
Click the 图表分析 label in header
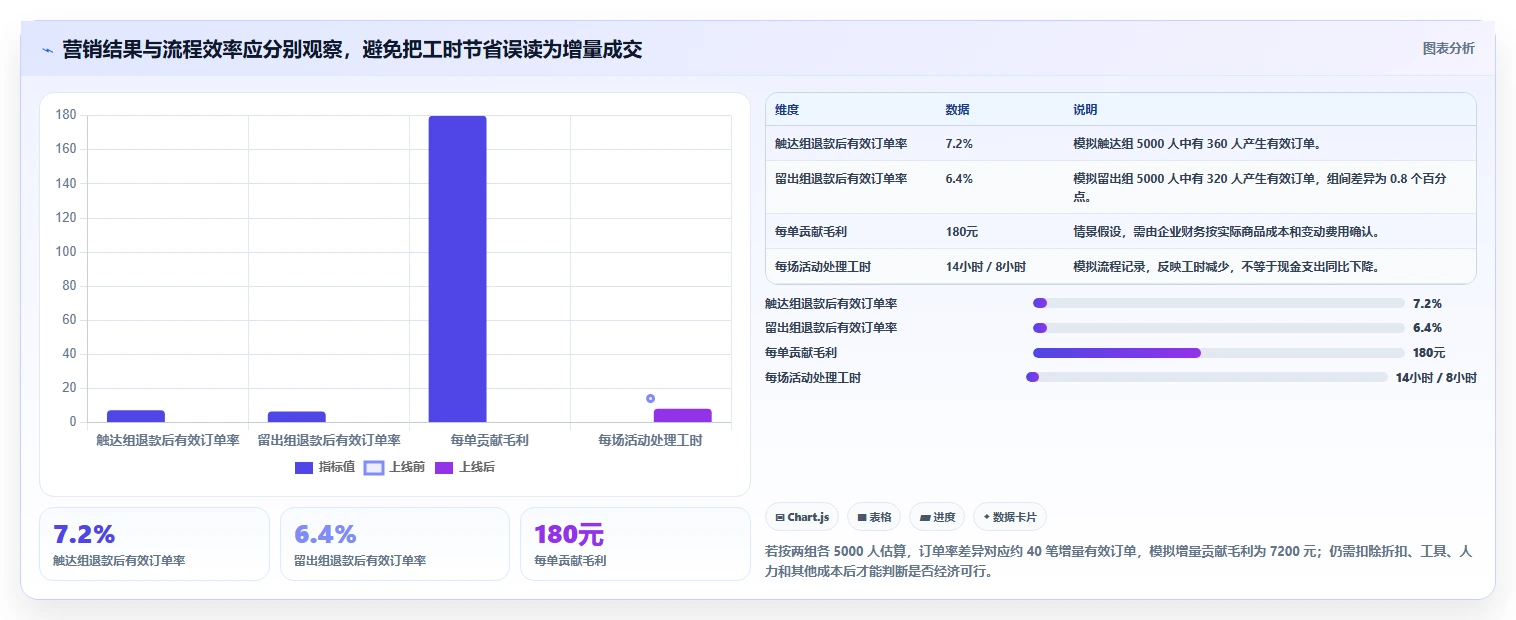pyautogui.click(x=1448, y=48)
